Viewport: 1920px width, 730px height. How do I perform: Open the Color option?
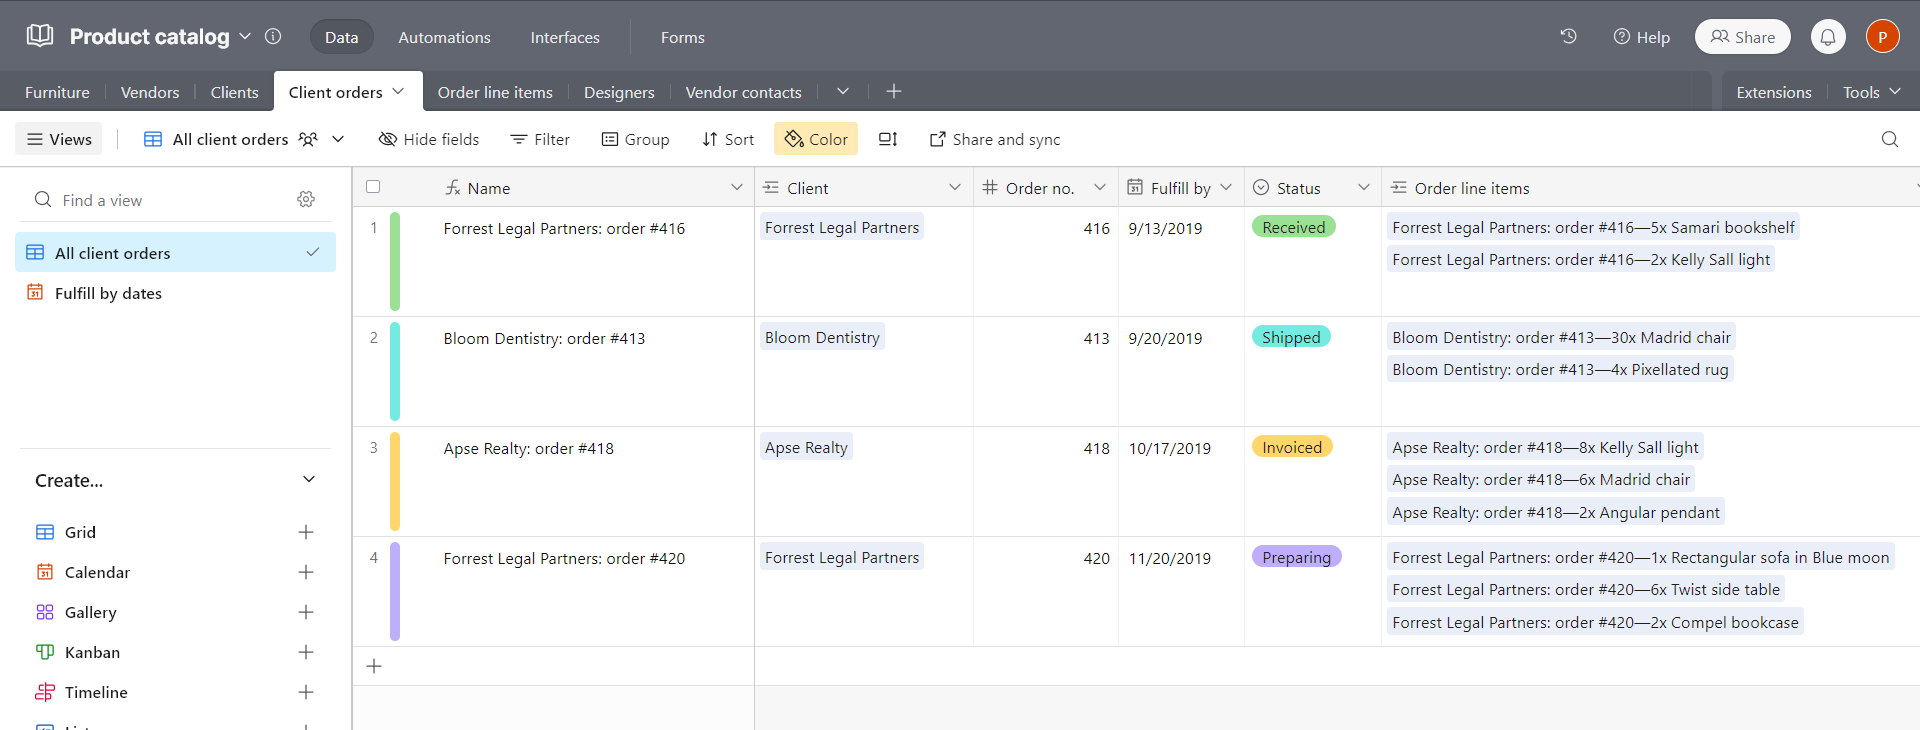point(816,139)
